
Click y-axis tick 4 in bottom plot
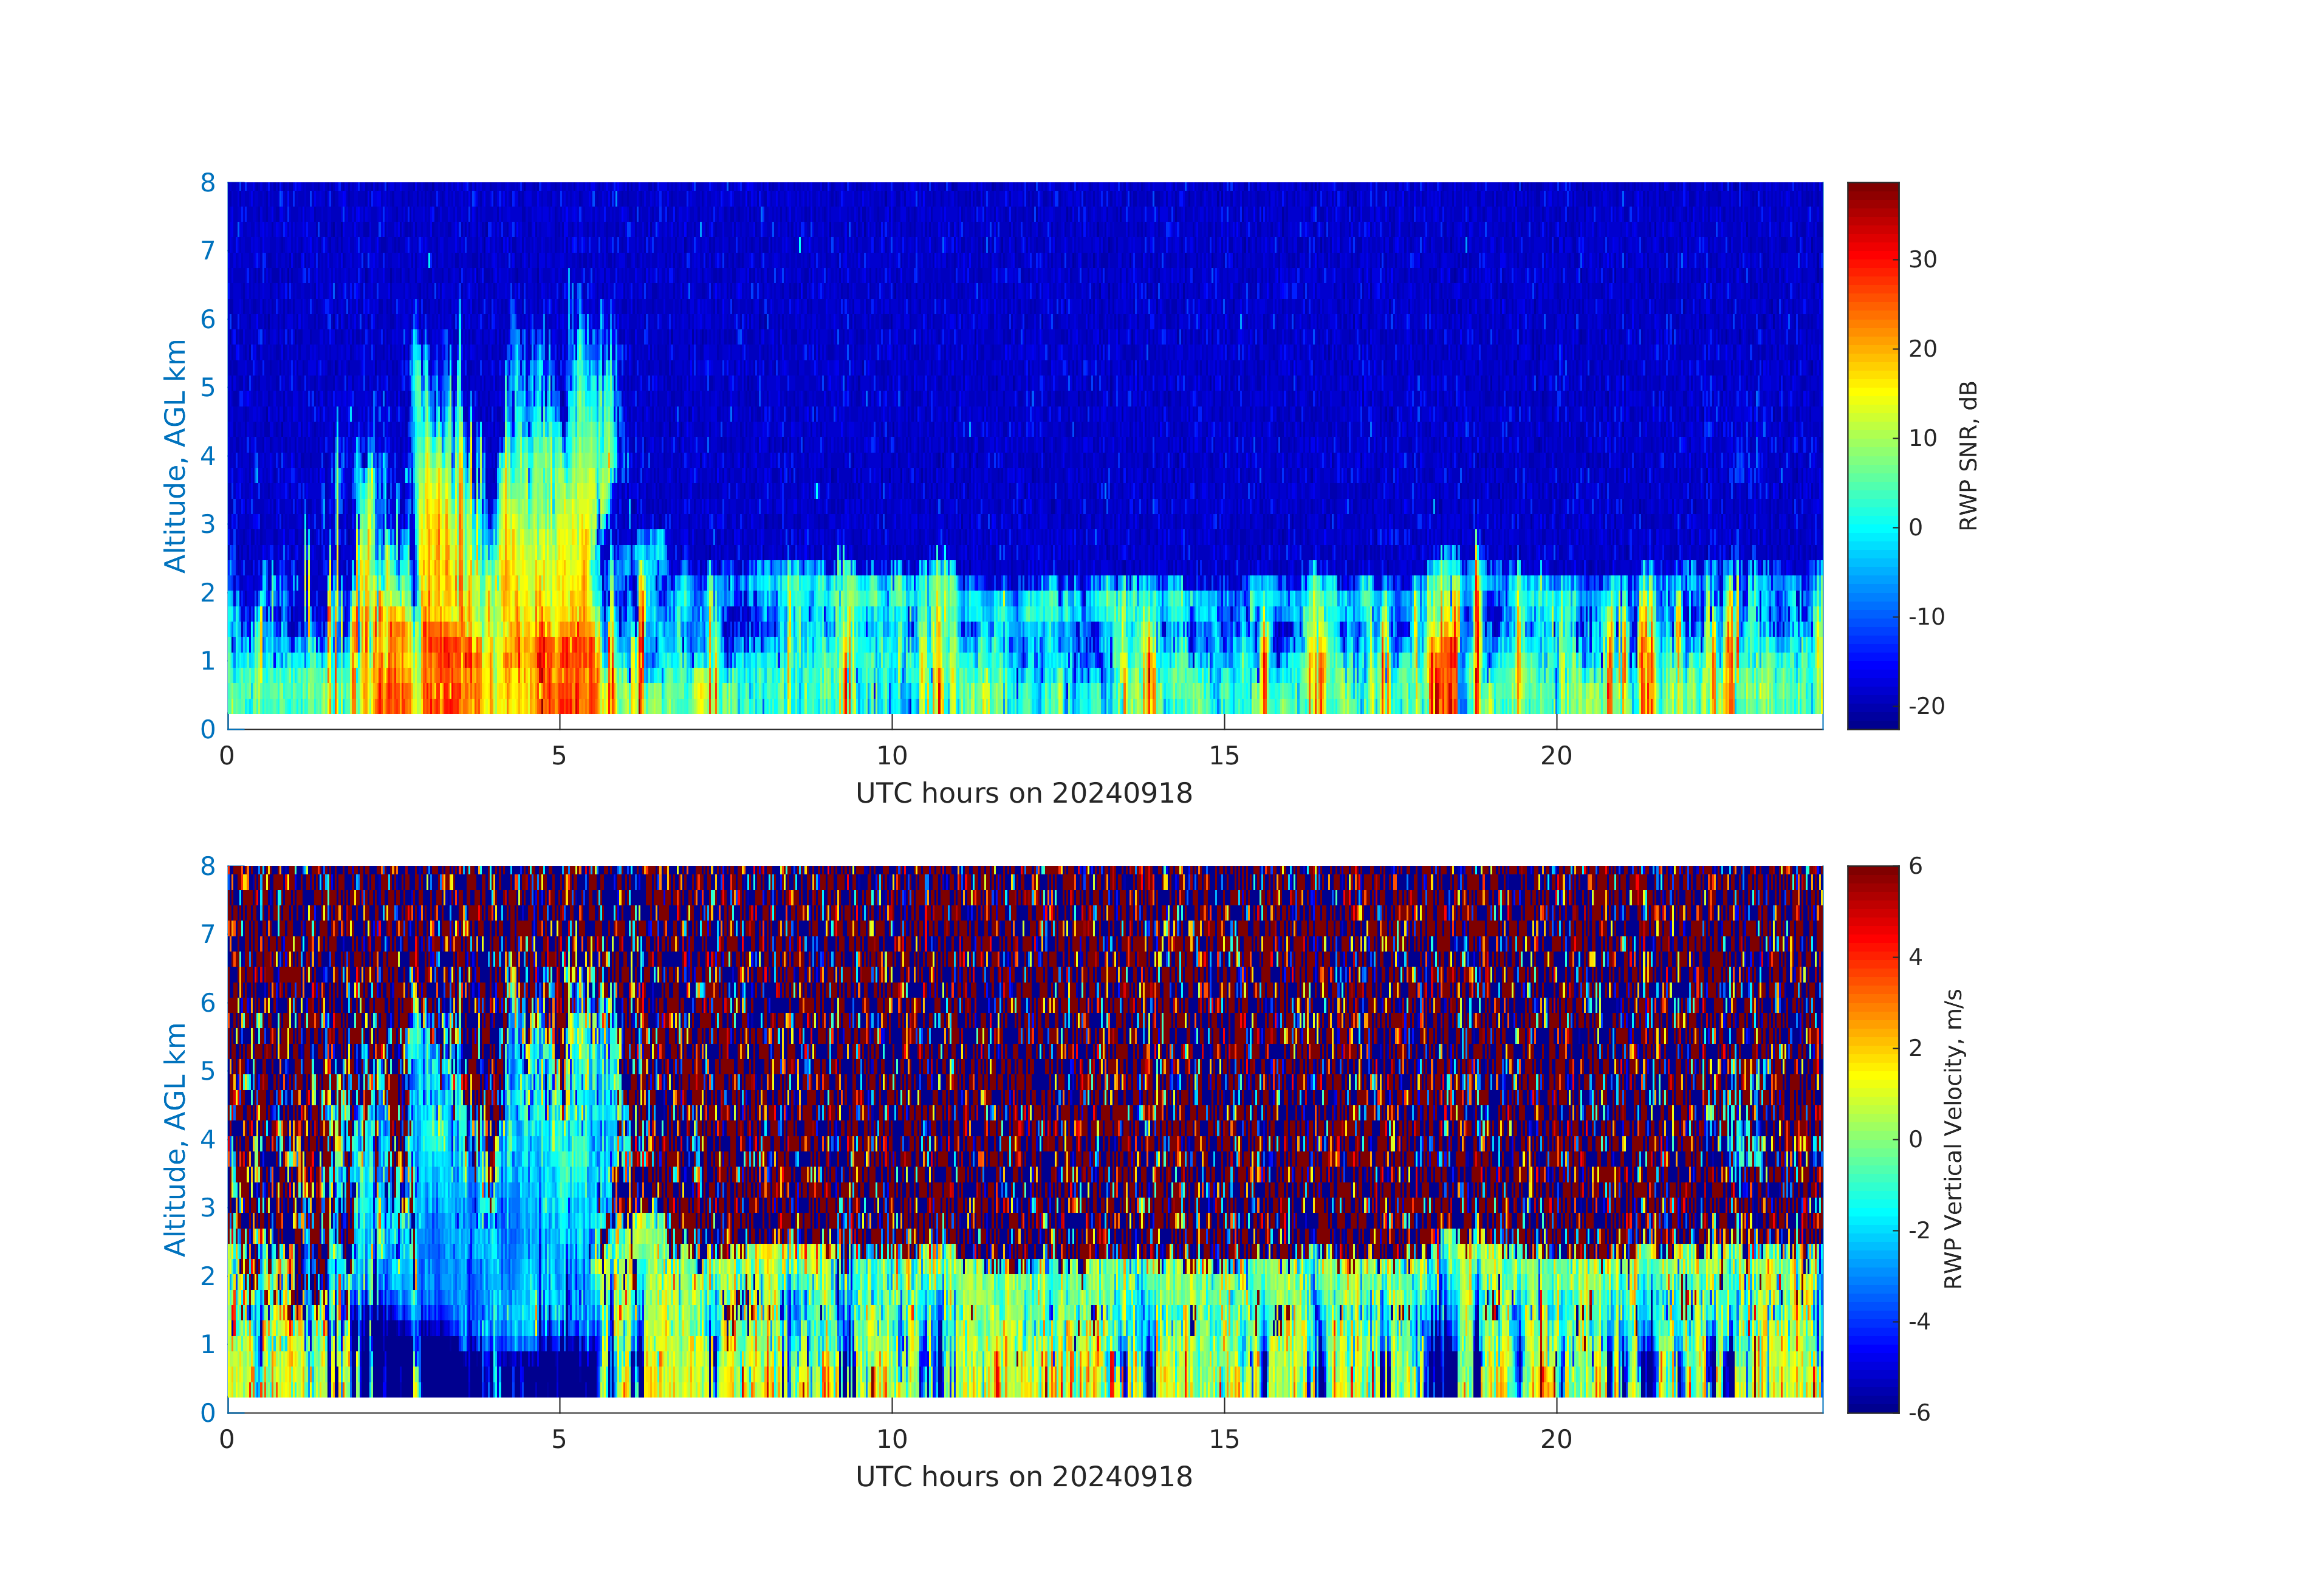[x=208, y=1139]
